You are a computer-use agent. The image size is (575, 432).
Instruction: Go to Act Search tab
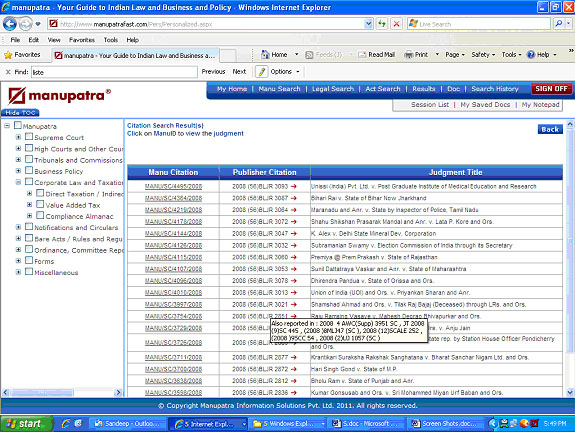click(x=383, y=89)
